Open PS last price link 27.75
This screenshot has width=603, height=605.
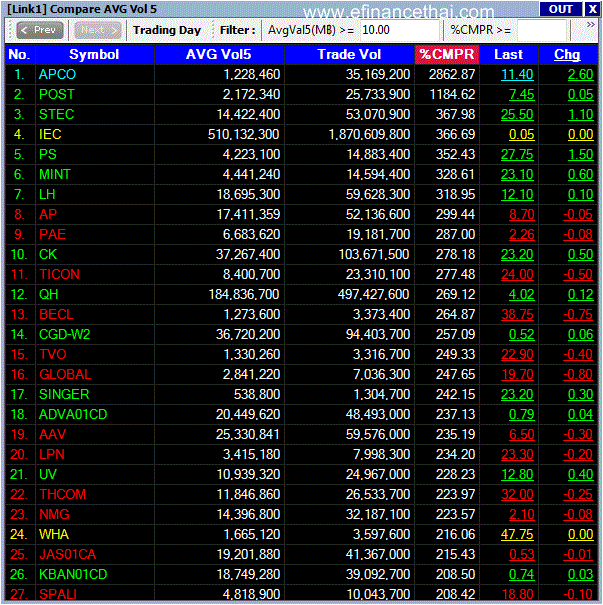517,154
